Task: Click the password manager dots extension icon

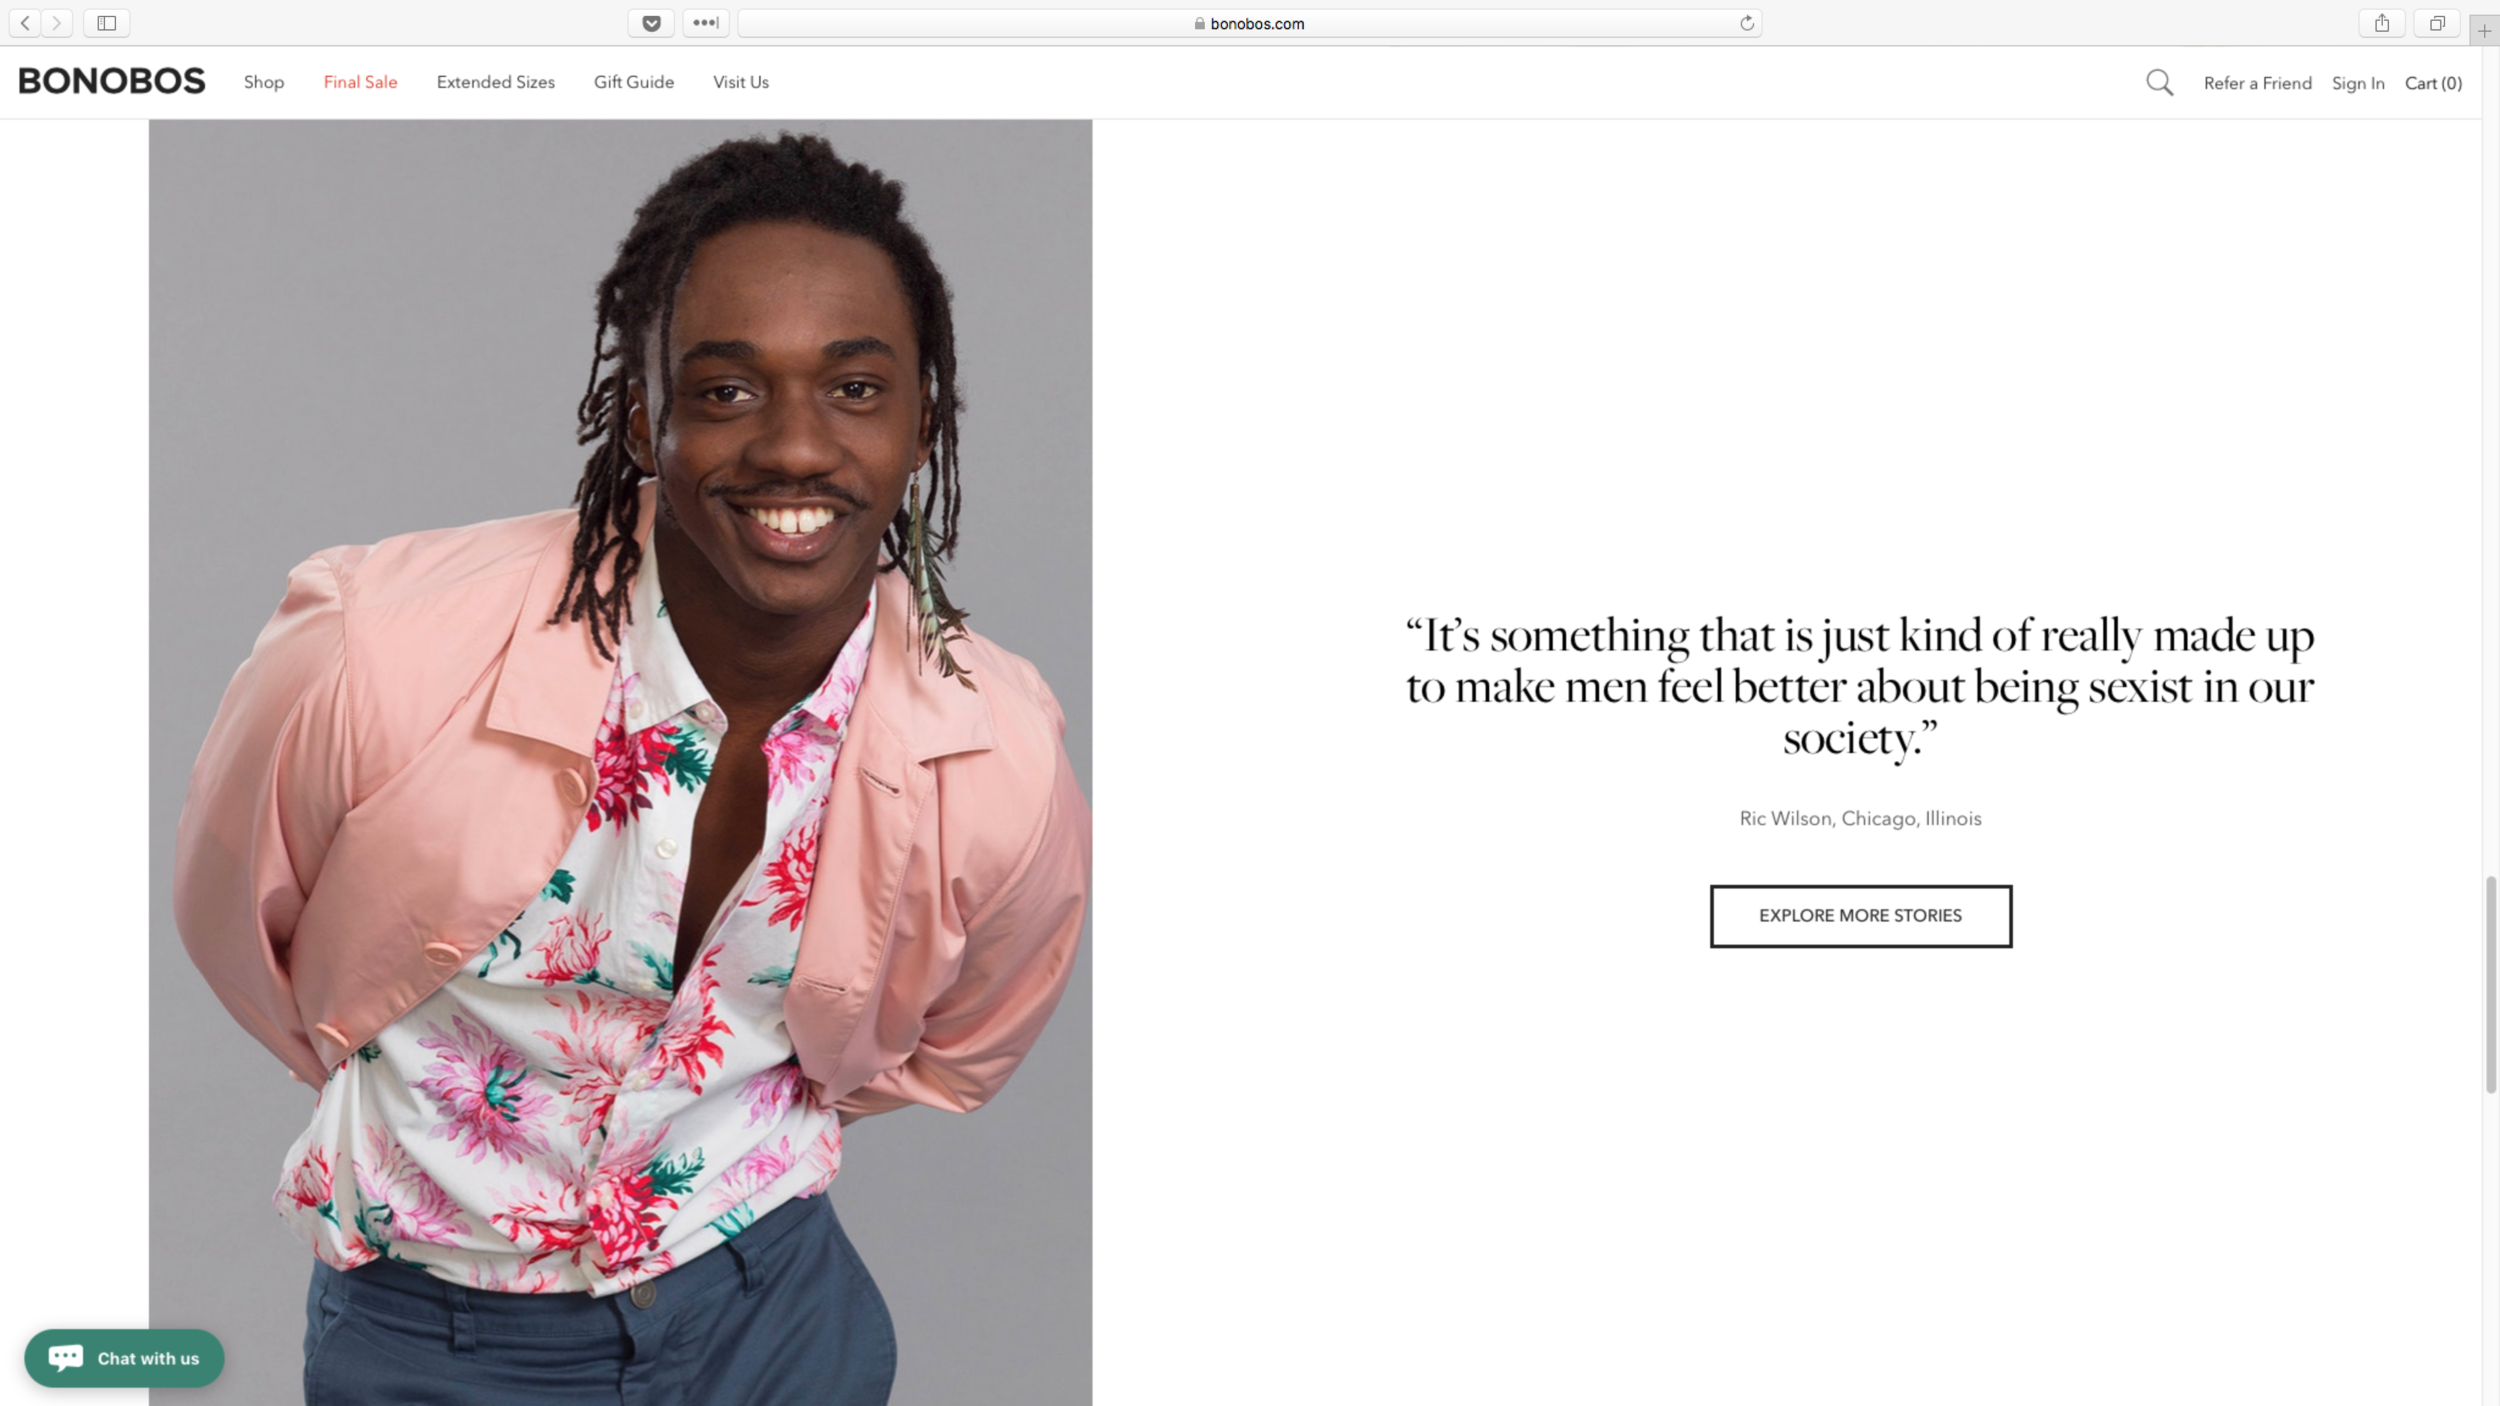Action: pyautogui.click(x=706, y=23)
